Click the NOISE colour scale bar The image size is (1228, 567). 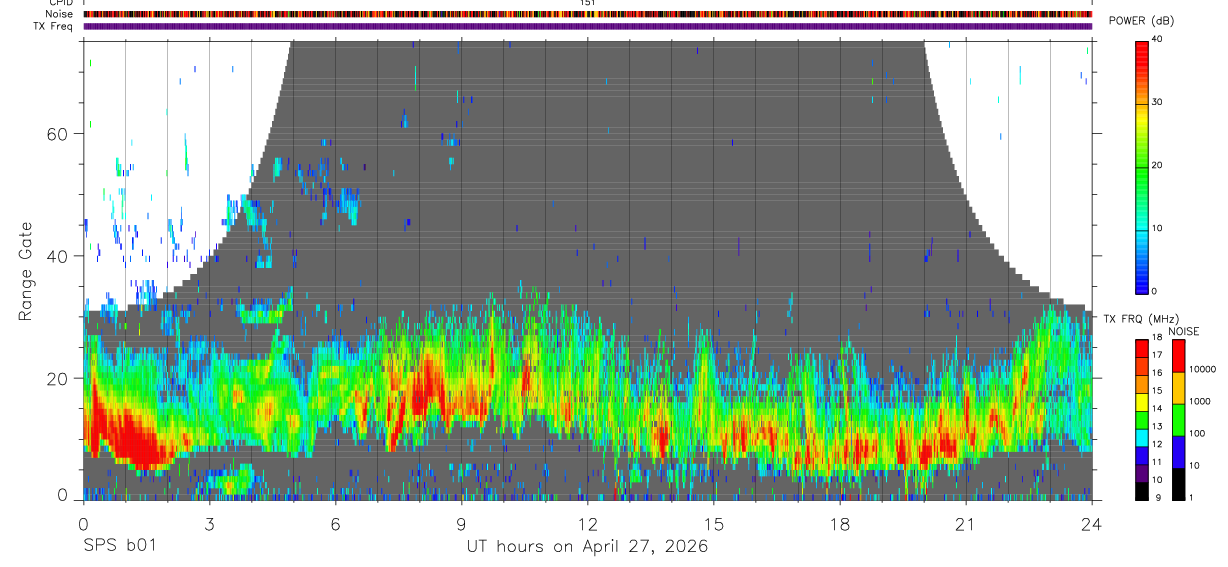tap(1179, 419)
